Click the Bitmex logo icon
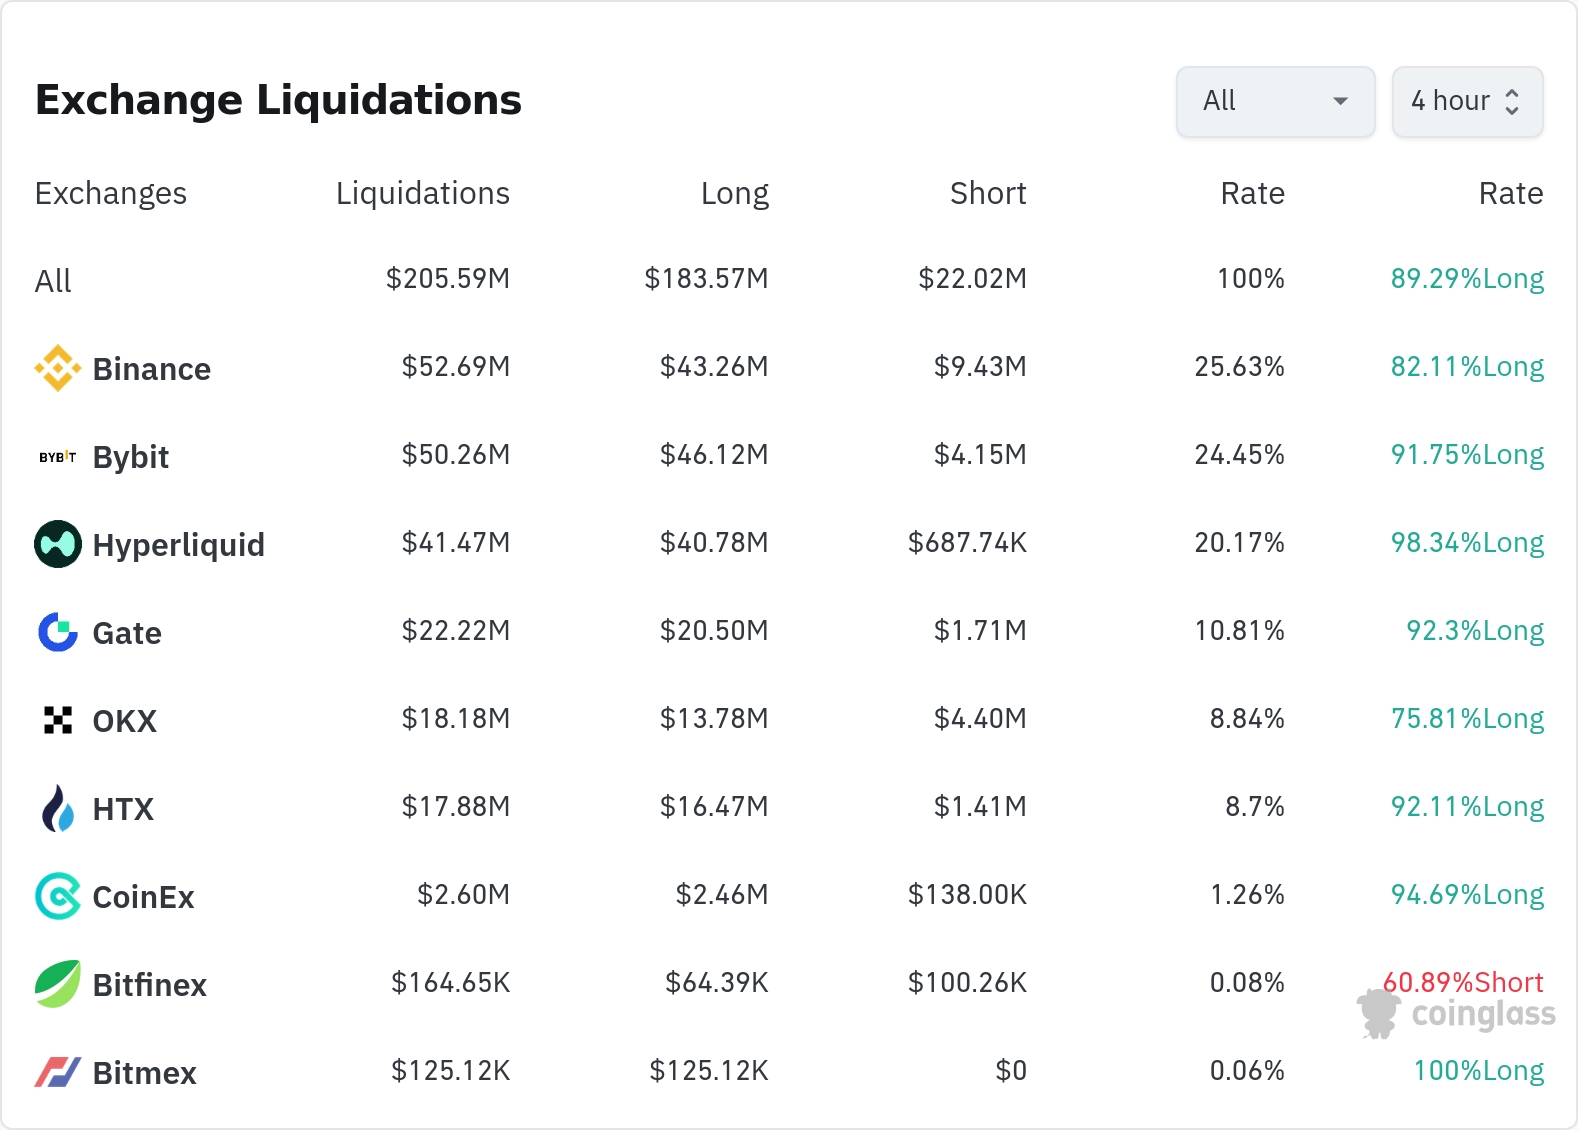Viewport: 1578px width, 1130px height. tap(58, 1072)
